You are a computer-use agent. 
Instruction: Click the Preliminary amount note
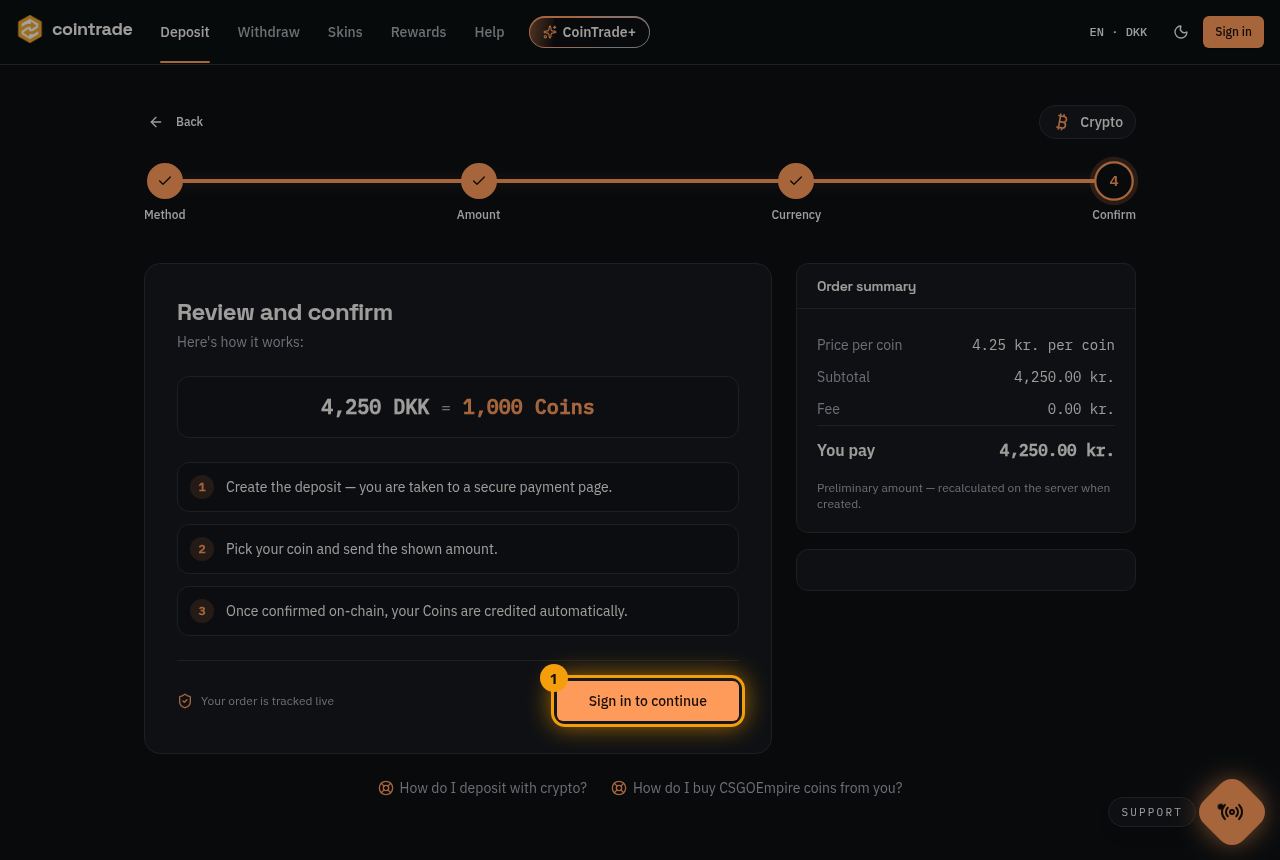964,496
